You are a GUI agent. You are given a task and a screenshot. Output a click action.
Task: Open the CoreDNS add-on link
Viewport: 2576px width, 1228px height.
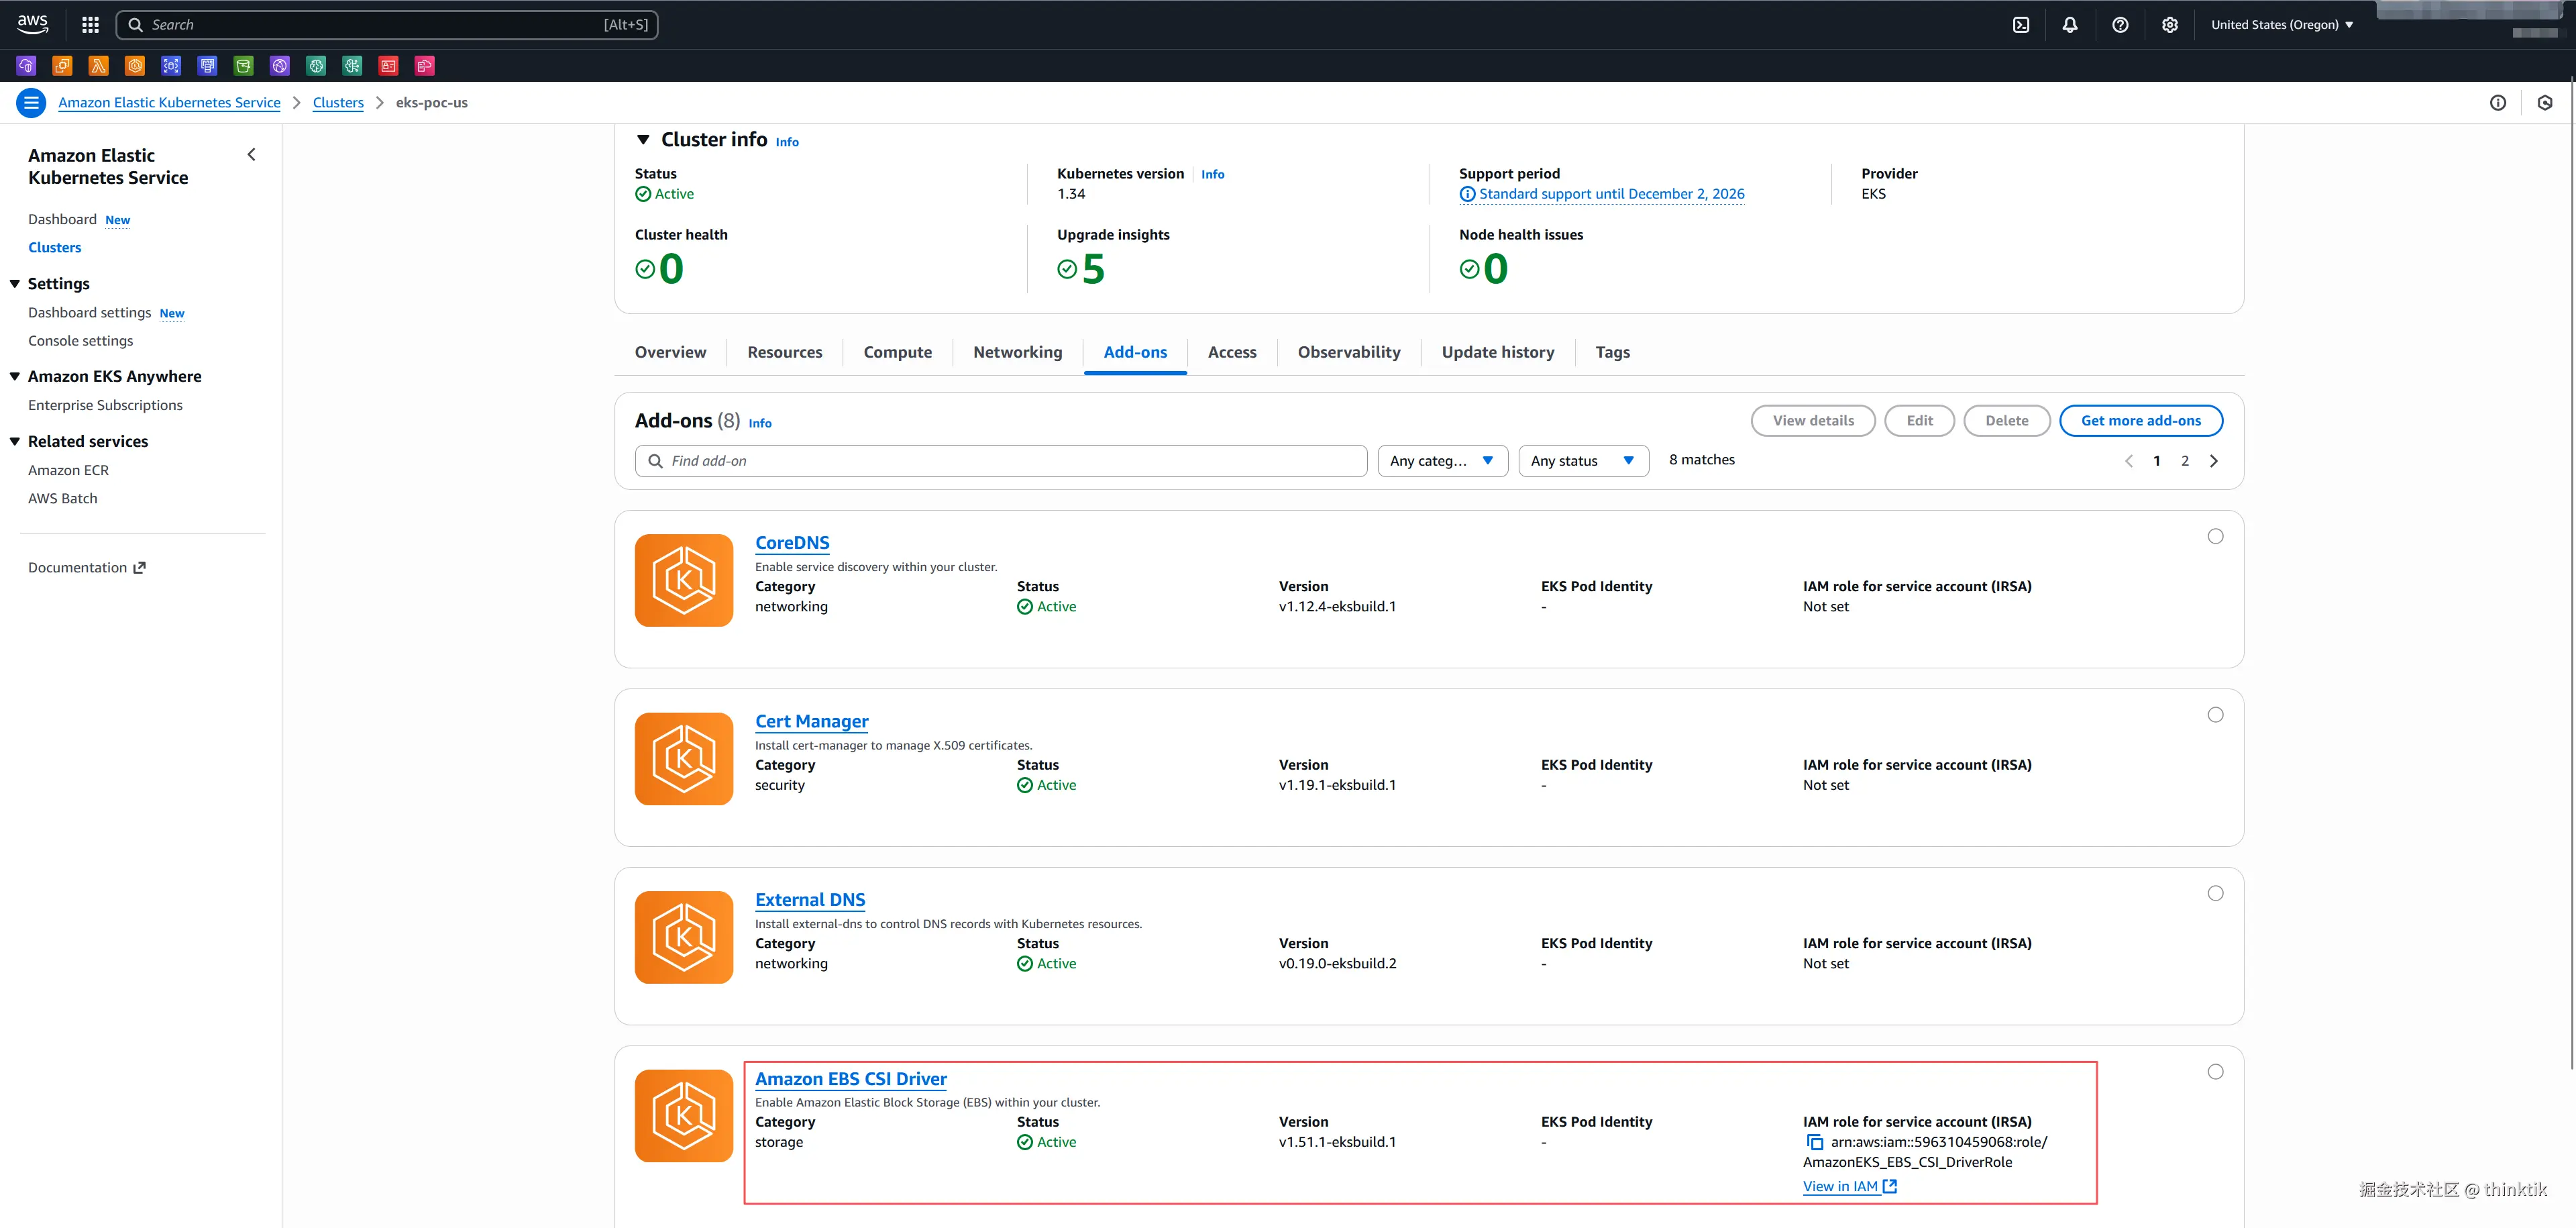tap(792, 543)
